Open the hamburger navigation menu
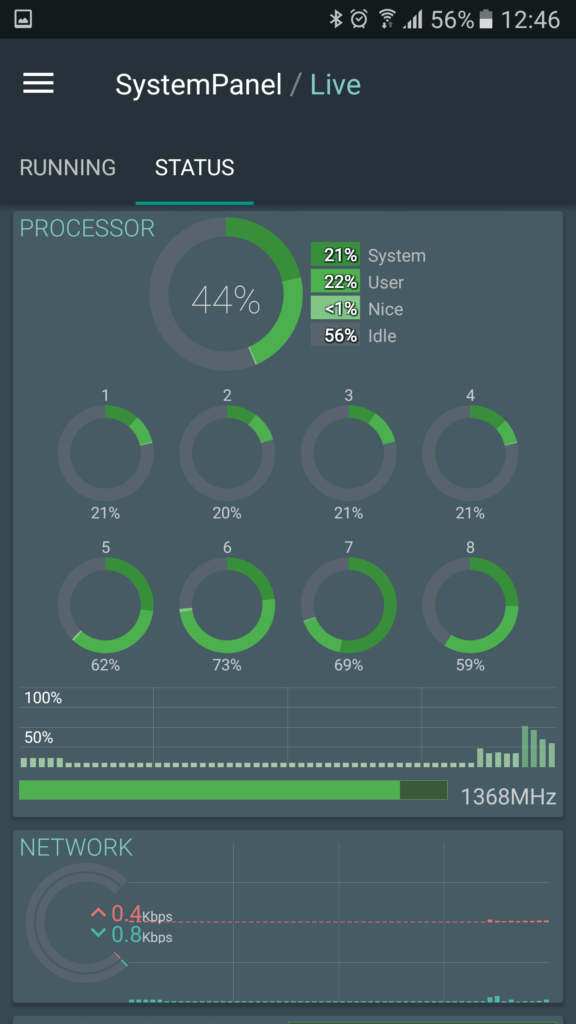The height and width of the screenshot is (1024, 576). (x=39, y=84)
